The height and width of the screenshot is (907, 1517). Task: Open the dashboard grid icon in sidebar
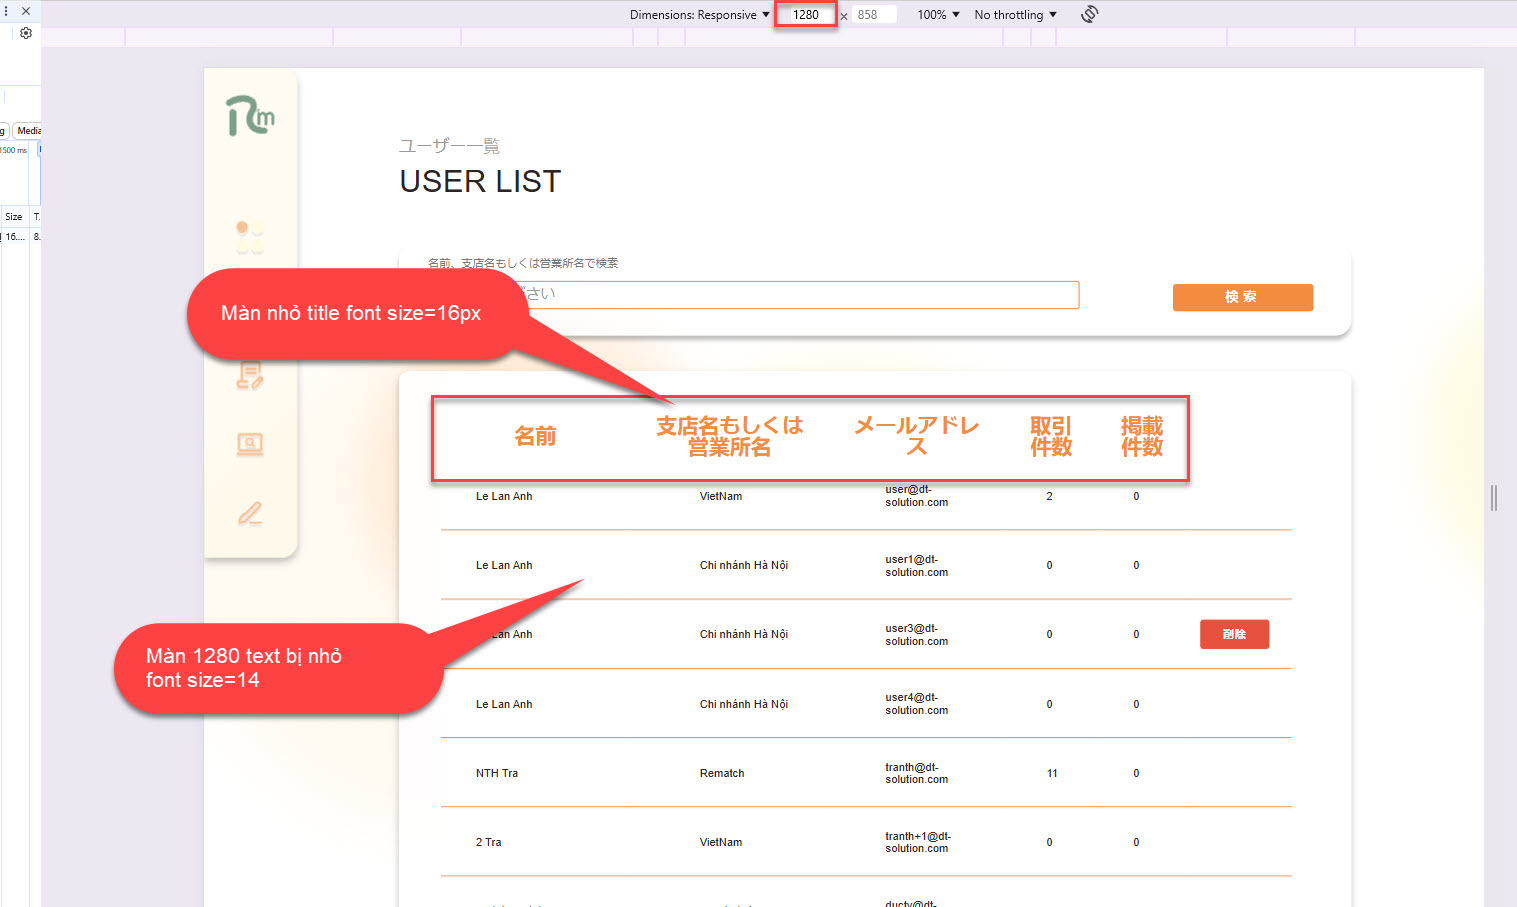click(250, 237)
